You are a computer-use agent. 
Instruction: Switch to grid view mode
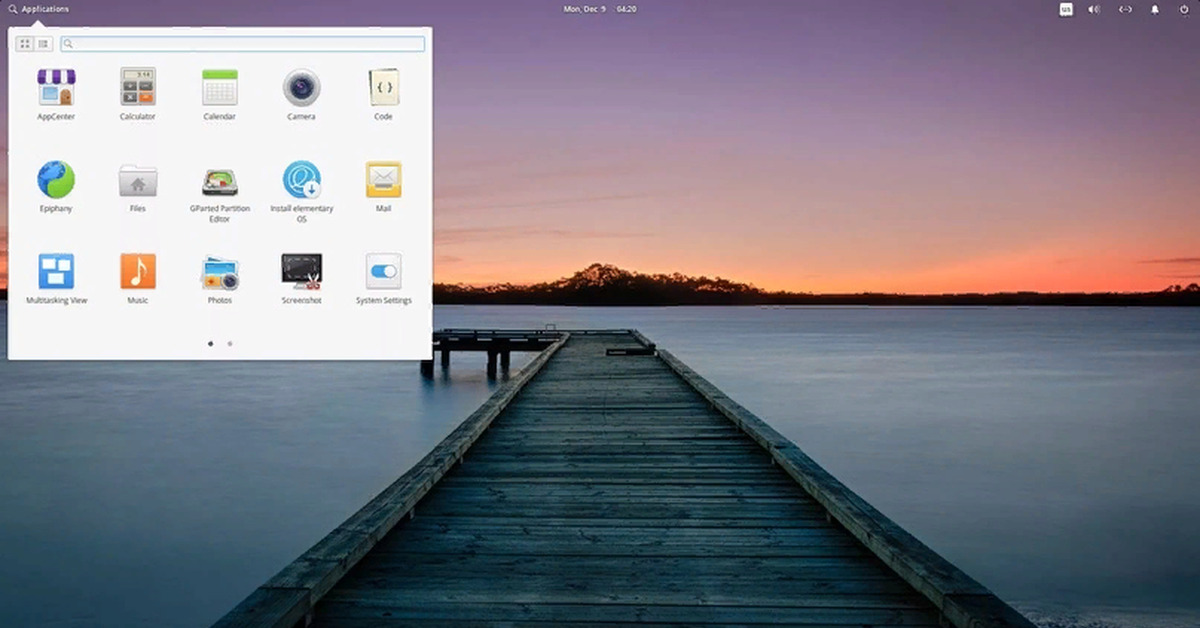point(25,44)
